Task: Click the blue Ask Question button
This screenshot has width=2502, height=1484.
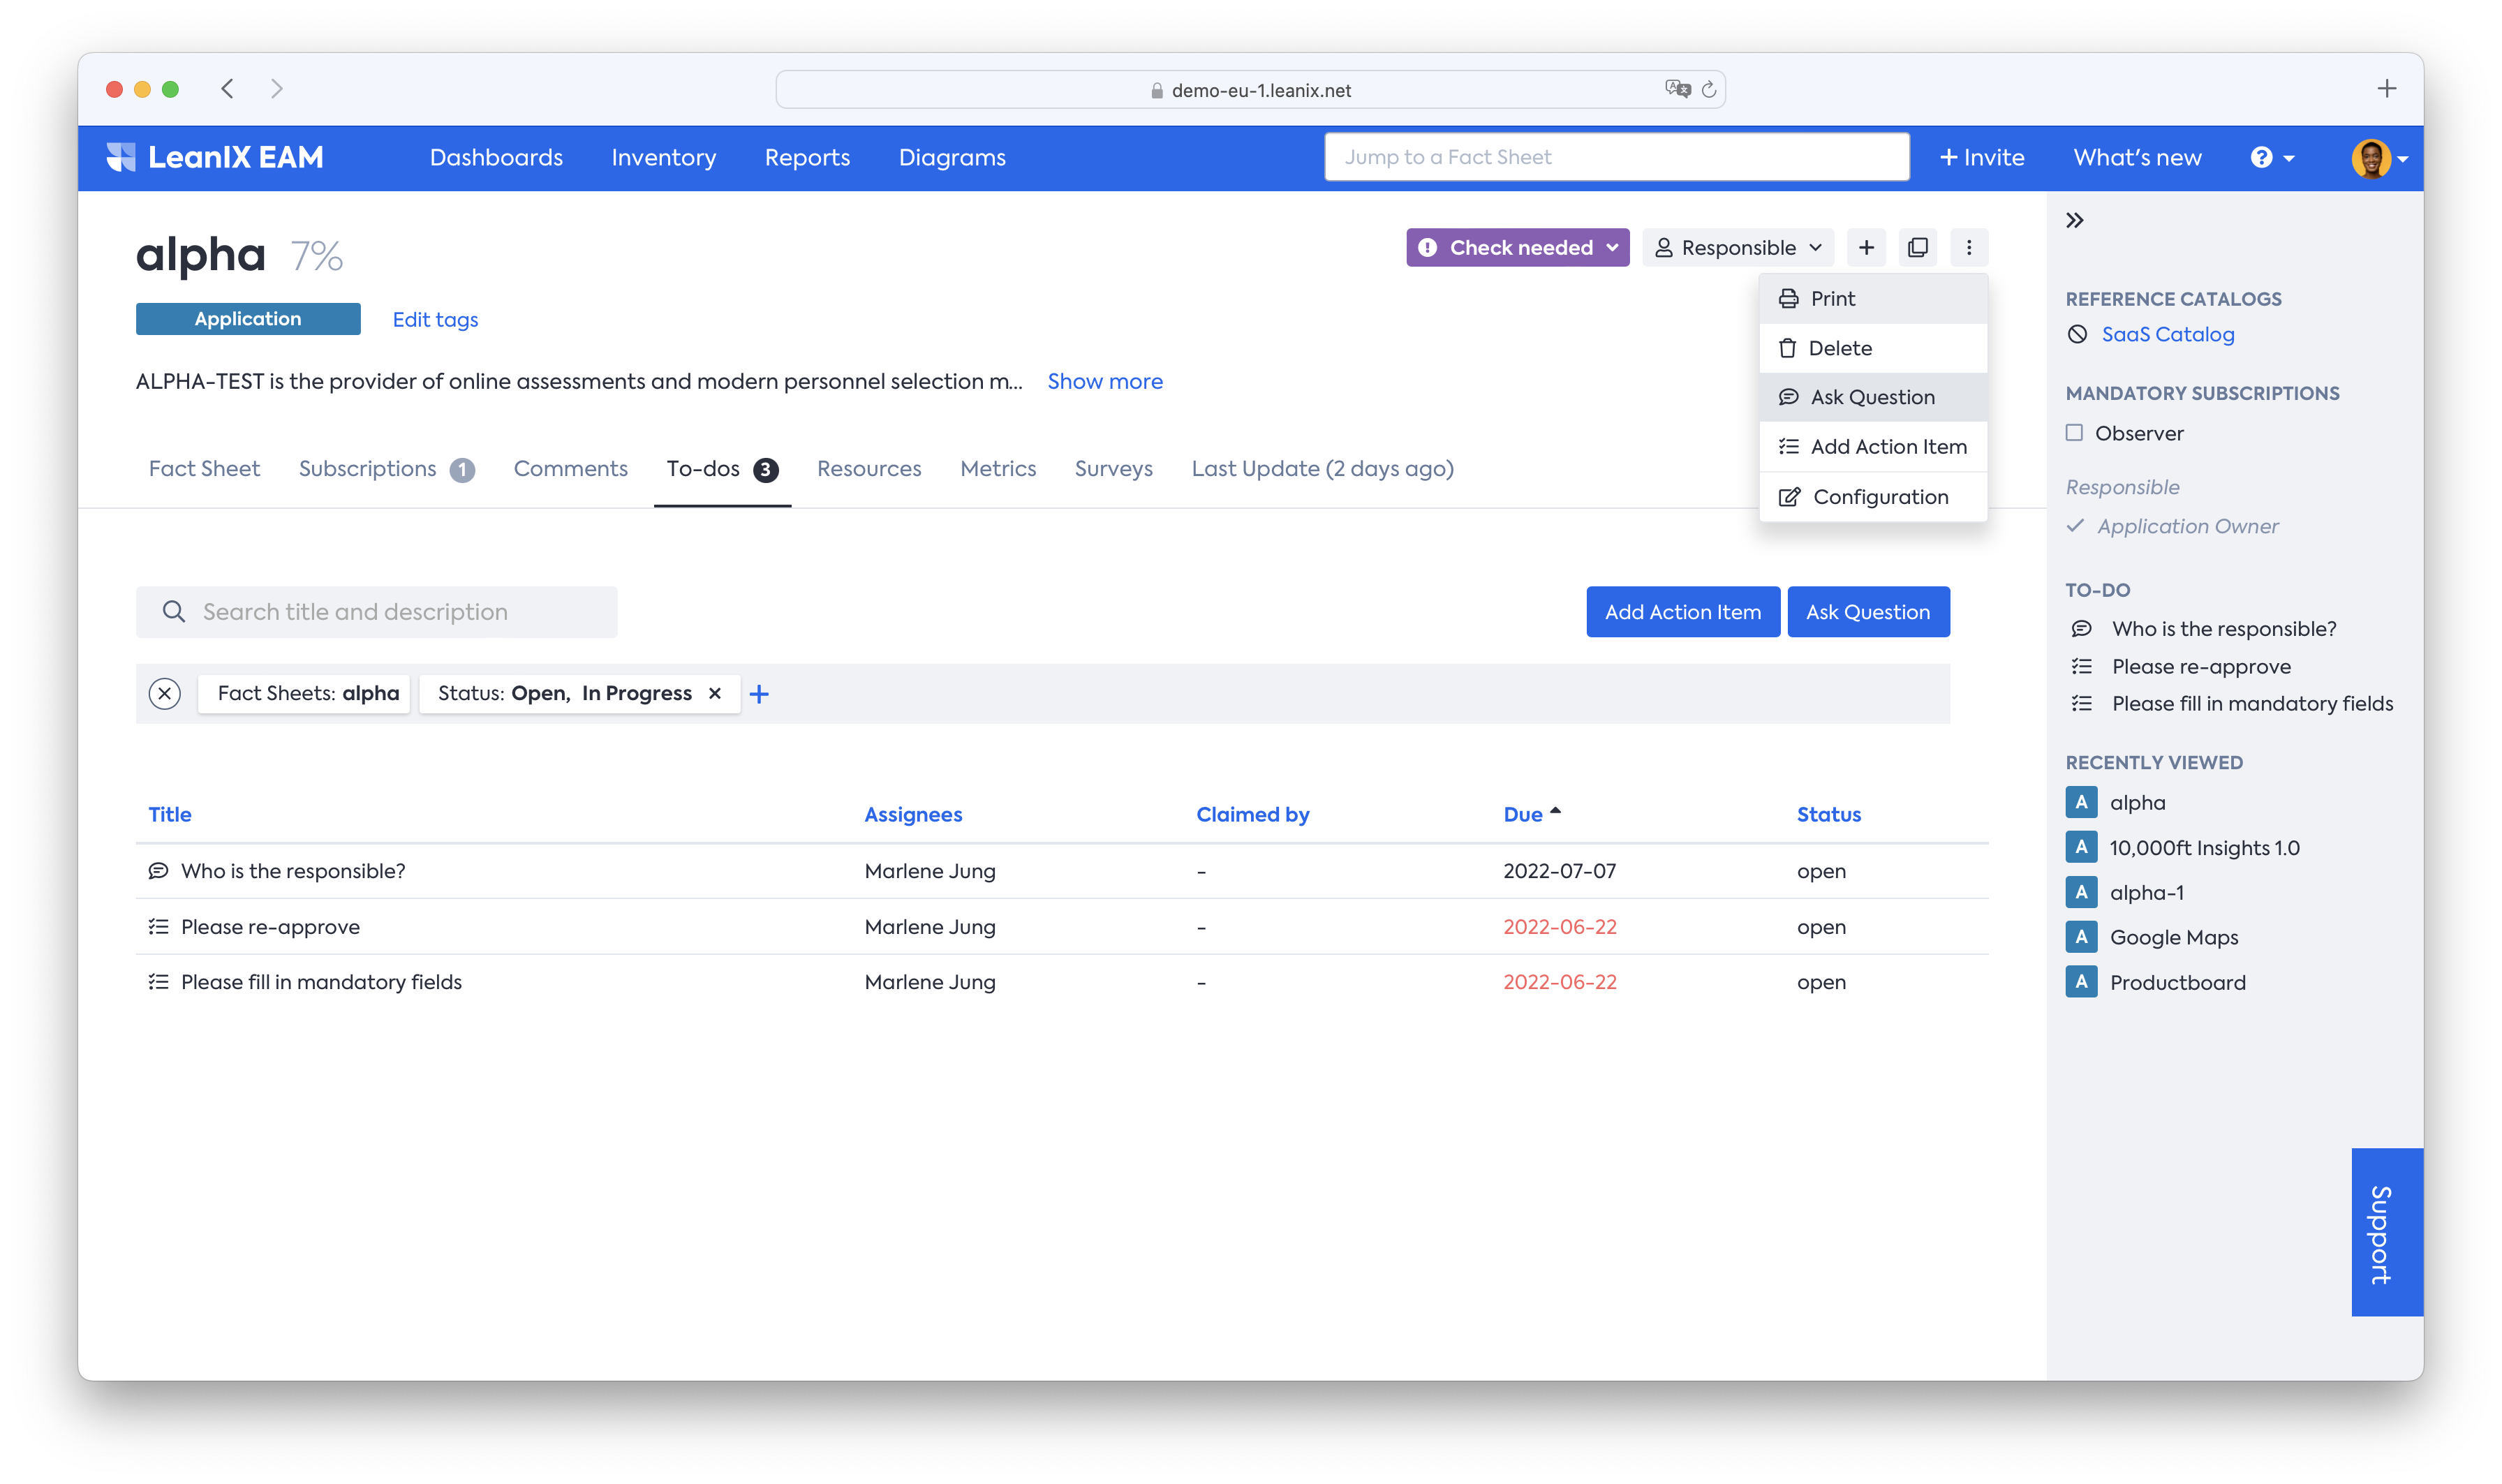Action: (1868, 611)
